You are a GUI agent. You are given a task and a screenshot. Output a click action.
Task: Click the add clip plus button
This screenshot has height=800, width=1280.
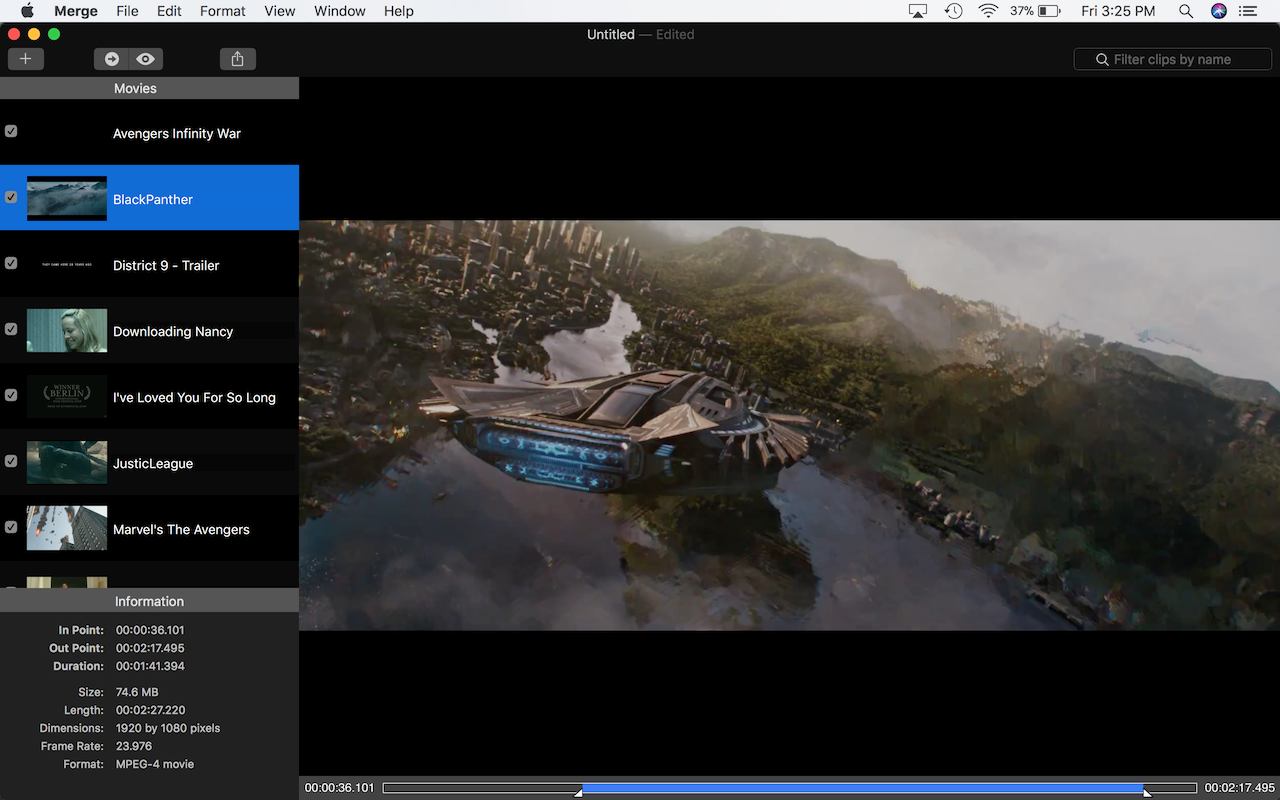coord(25,59)
